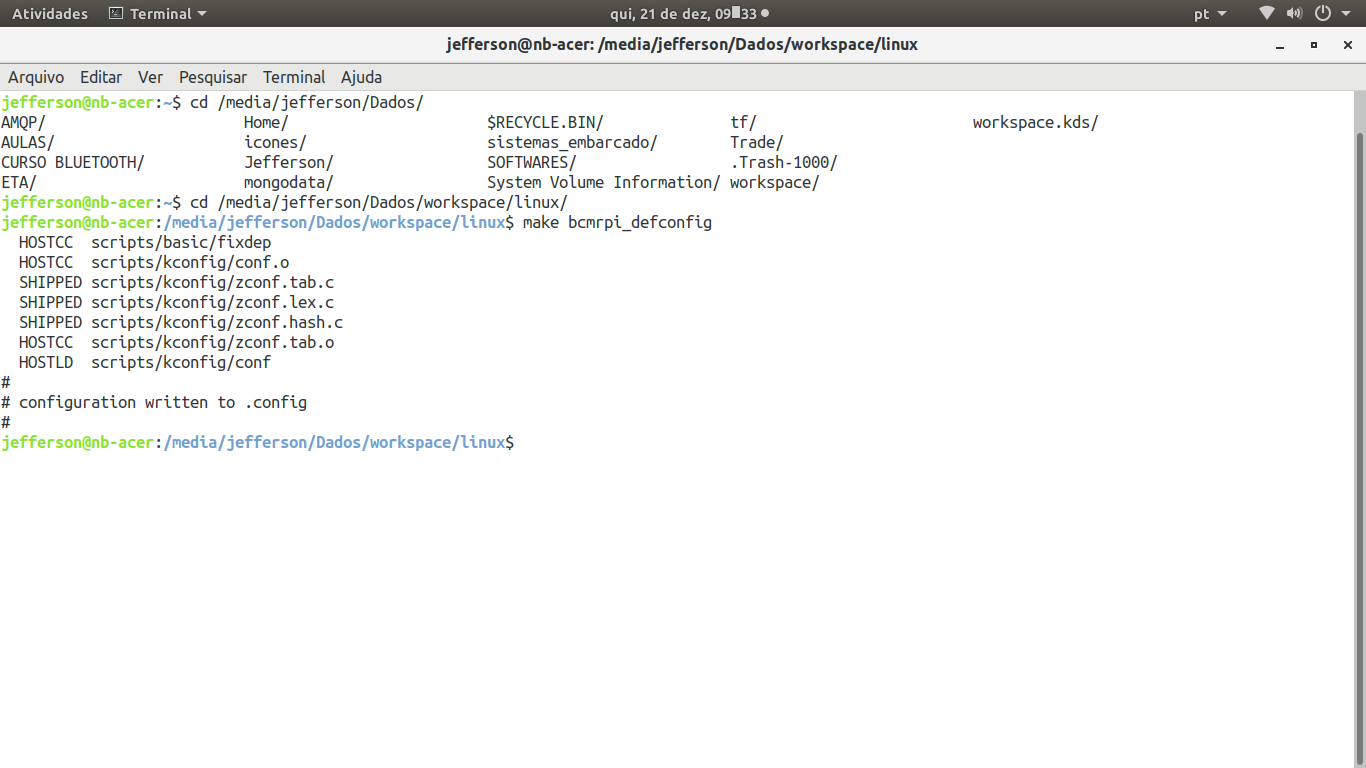
Task: Click the workspace/ entry in last listing row
Action: tap(775, 182)
